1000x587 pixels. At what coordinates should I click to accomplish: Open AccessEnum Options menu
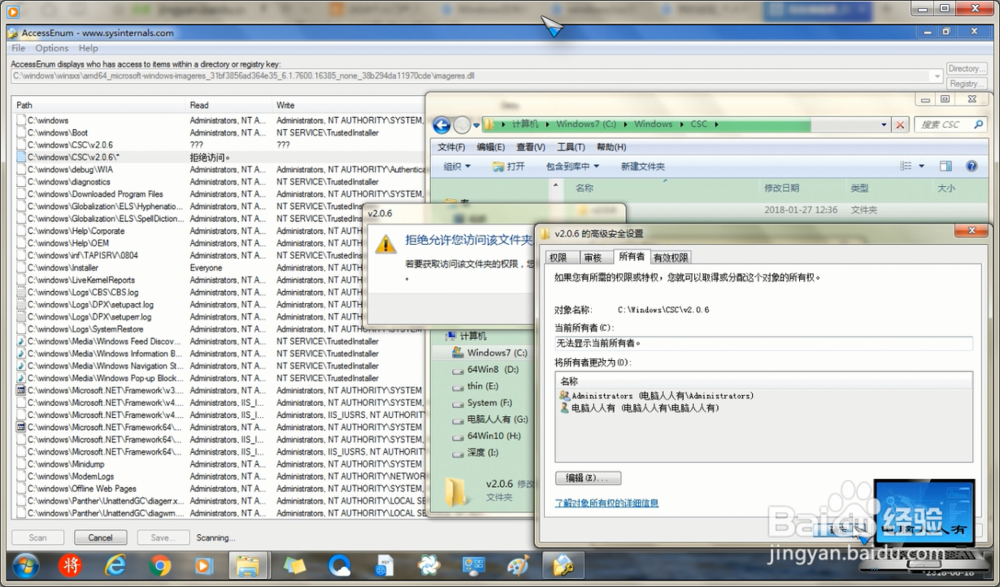pos(52,48)
